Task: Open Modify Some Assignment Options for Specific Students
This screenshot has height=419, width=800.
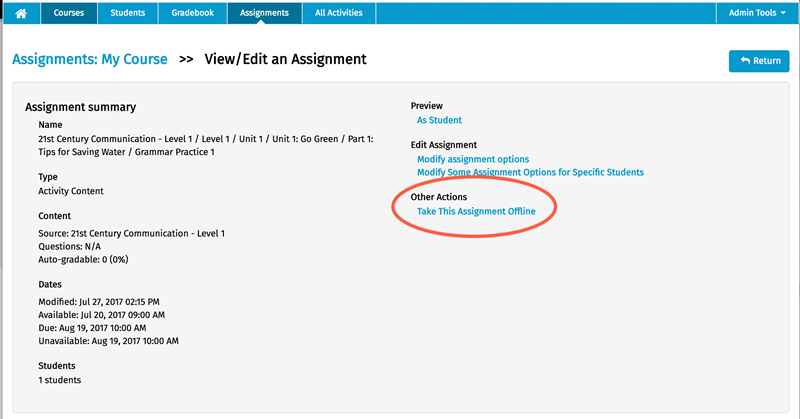Action: pos(530,172)
